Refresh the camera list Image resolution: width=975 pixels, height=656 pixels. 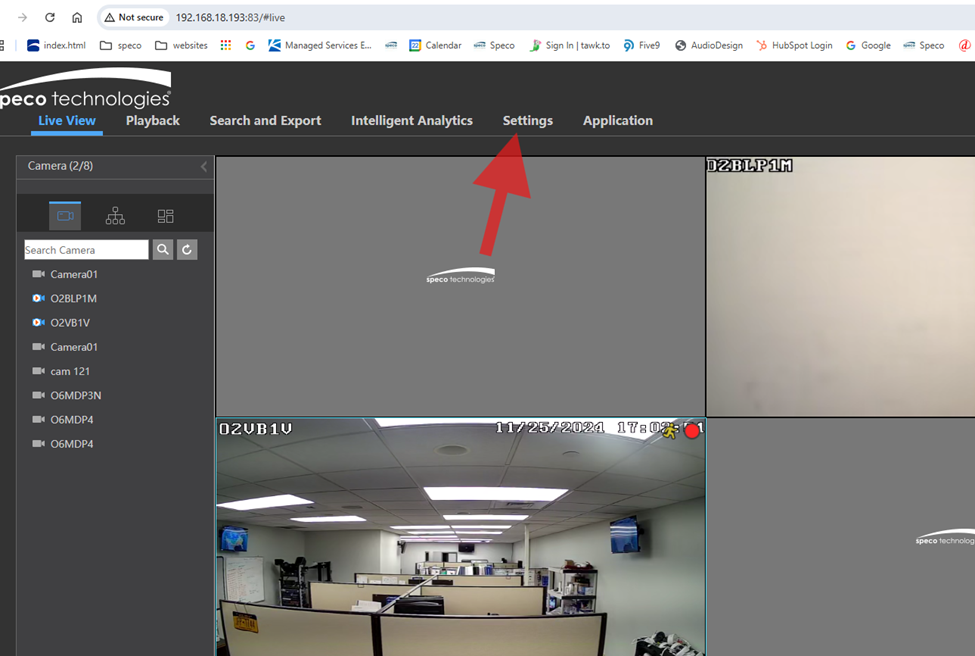pyautogui.click(x=186, y=249)
